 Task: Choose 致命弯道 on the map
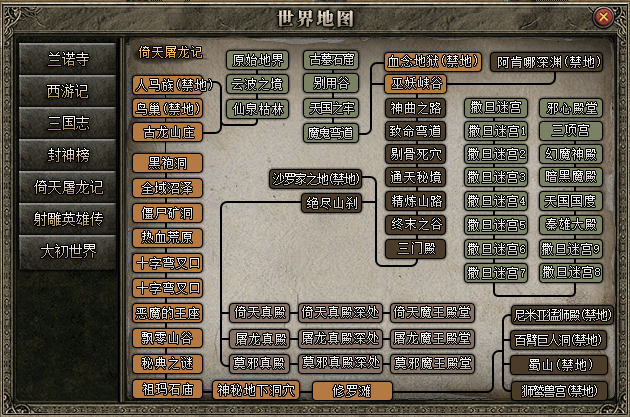pyautogui.click(x=415, y=131)
